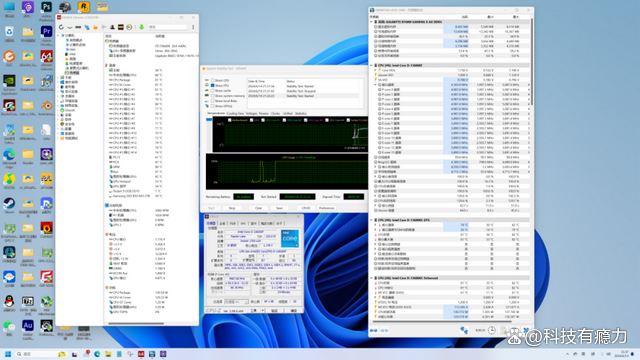640x360 pixels.
Task: Collapse the GIGABYTE motherboard sensor section
Action: coord(371,22)
